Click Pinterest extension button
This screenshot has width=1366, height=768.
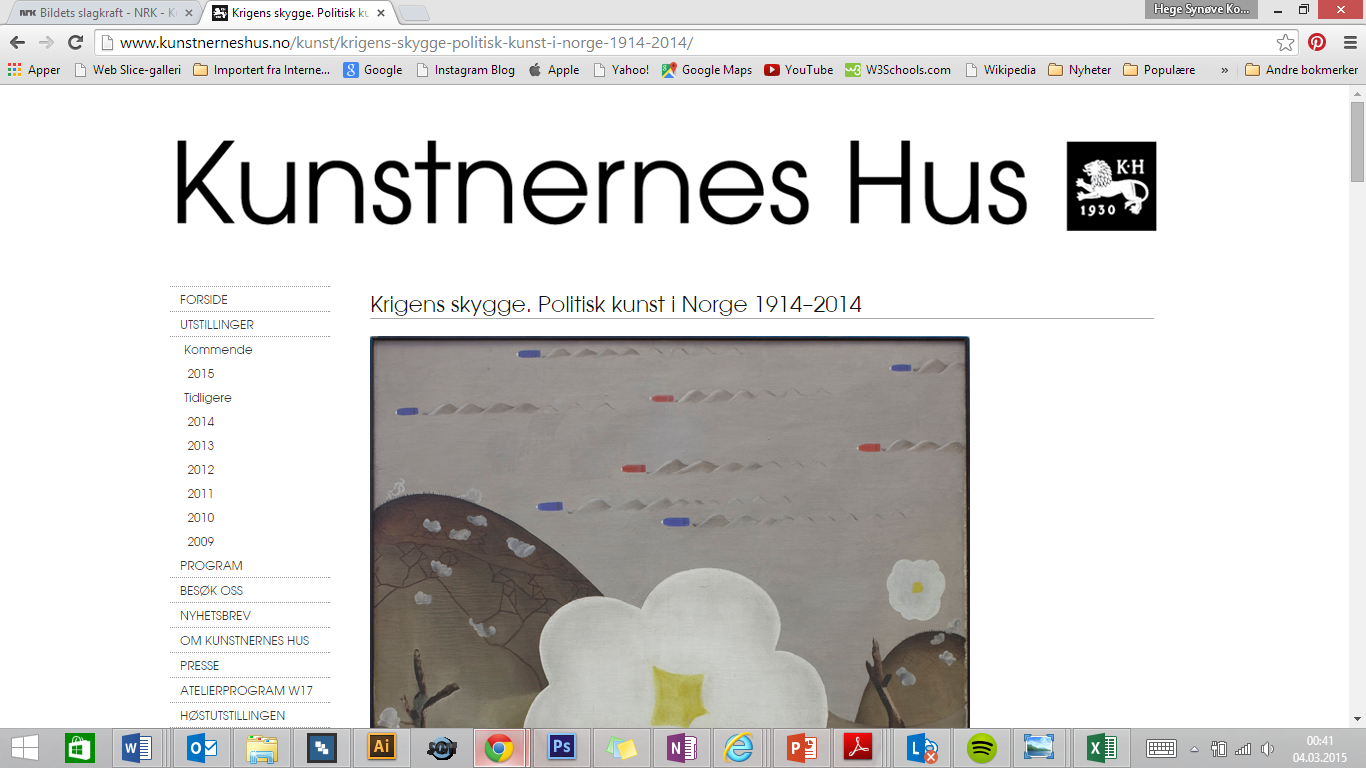tap(1317, 42)
